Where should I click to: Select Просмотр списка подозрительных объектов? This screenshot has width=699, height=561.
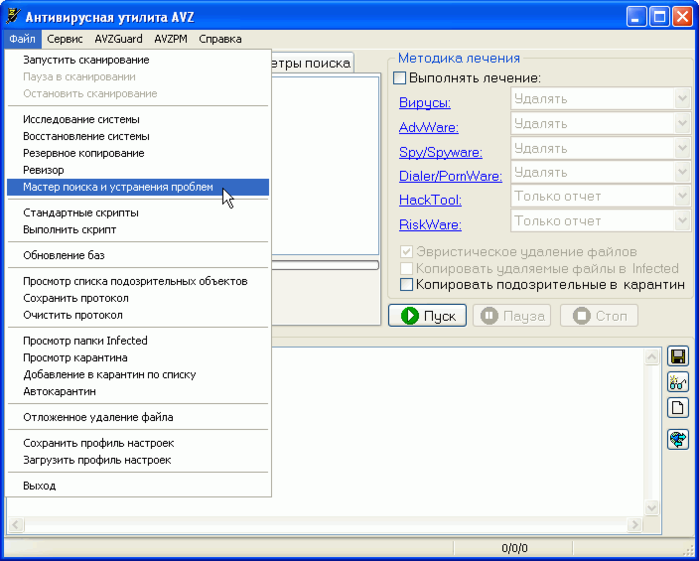point(138,281)
